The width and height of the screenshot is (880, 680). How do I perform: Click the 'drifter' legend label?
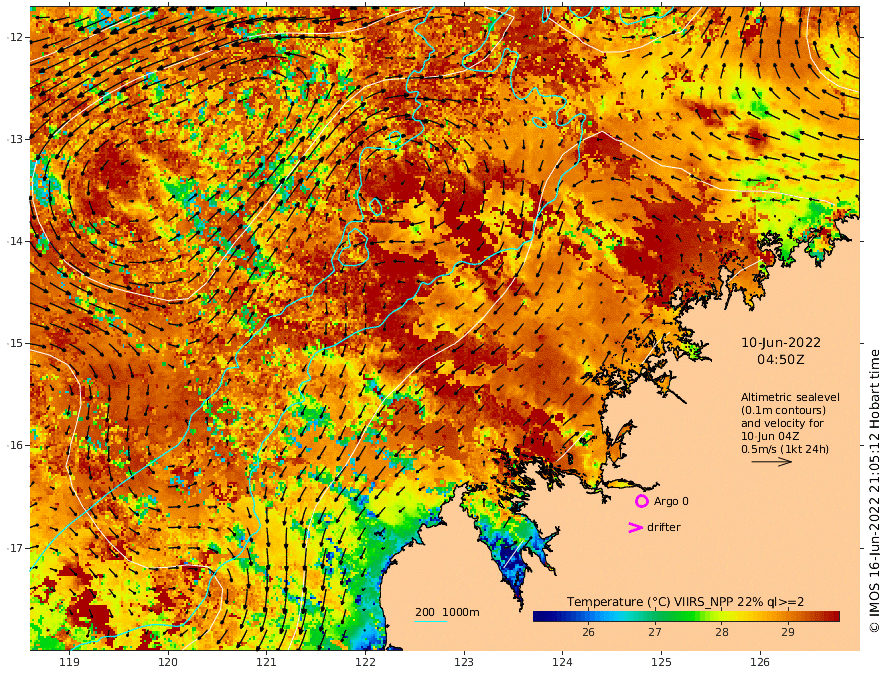(664, 527)
